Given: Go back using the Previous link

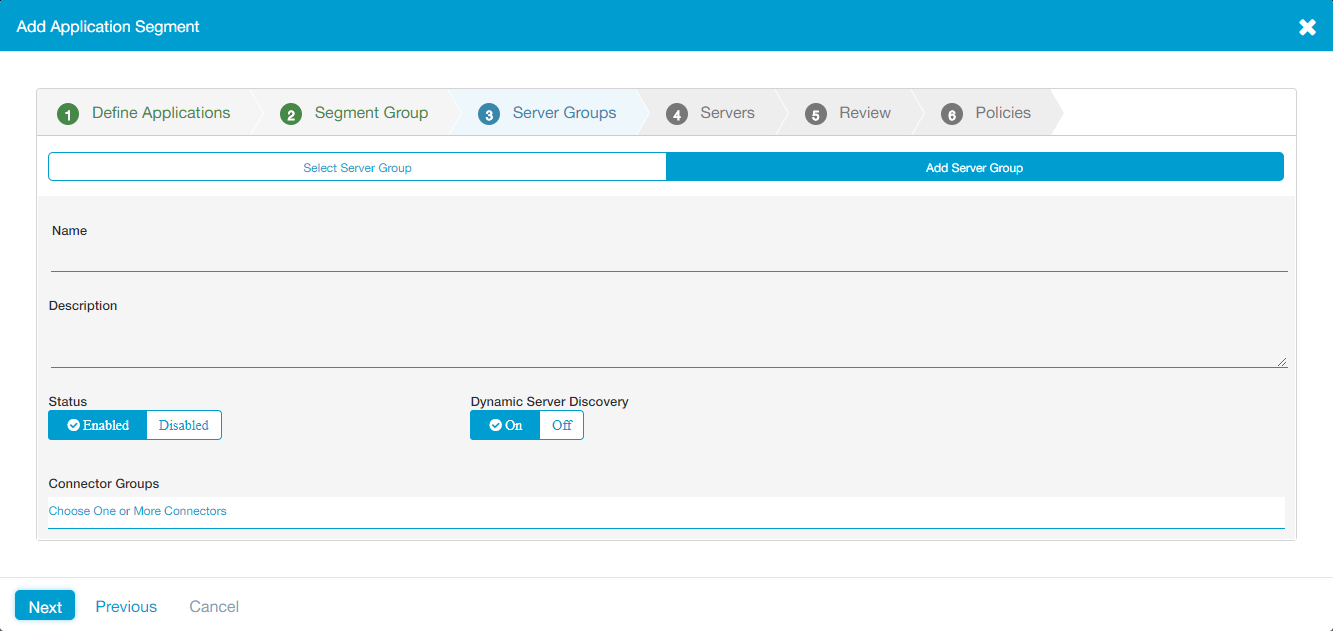Looking at the screenshot, I should pyautogui.click(x=125, y=605).
